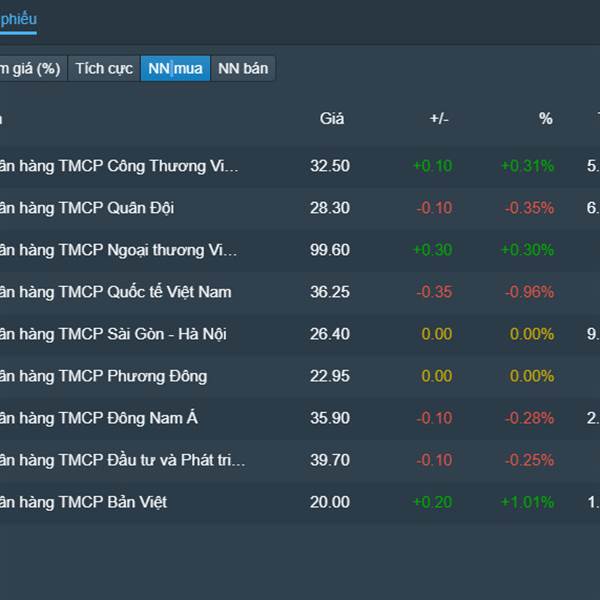Viewport: 600px width, 600px height.
Task: Click price 35.90 cell
Action: coord(330,418)
